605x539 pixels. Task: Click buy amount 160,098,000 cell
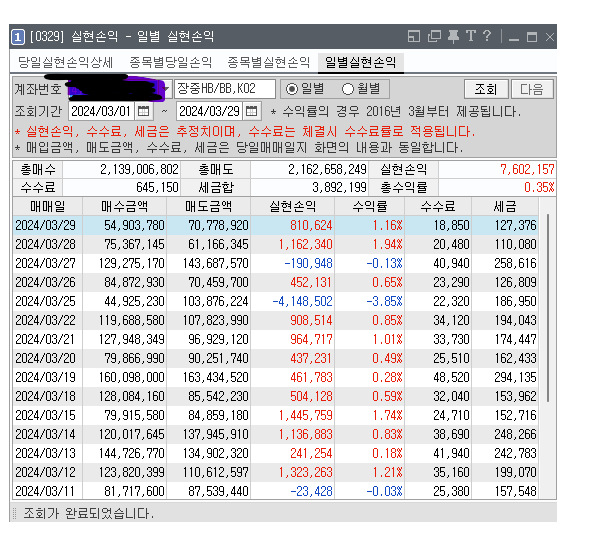pos(132,377)
